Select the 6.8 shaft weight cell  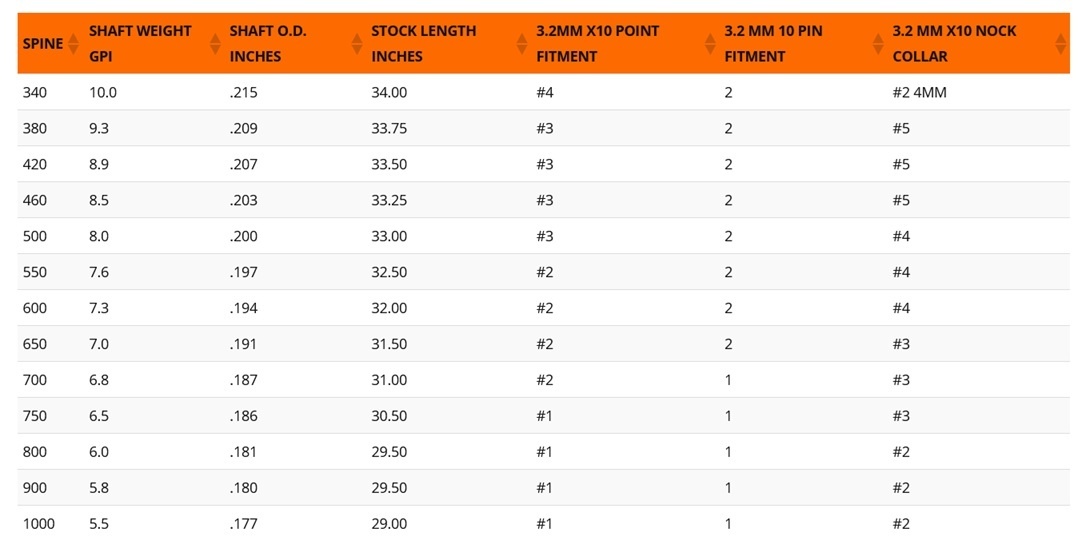tap(99, 380)
